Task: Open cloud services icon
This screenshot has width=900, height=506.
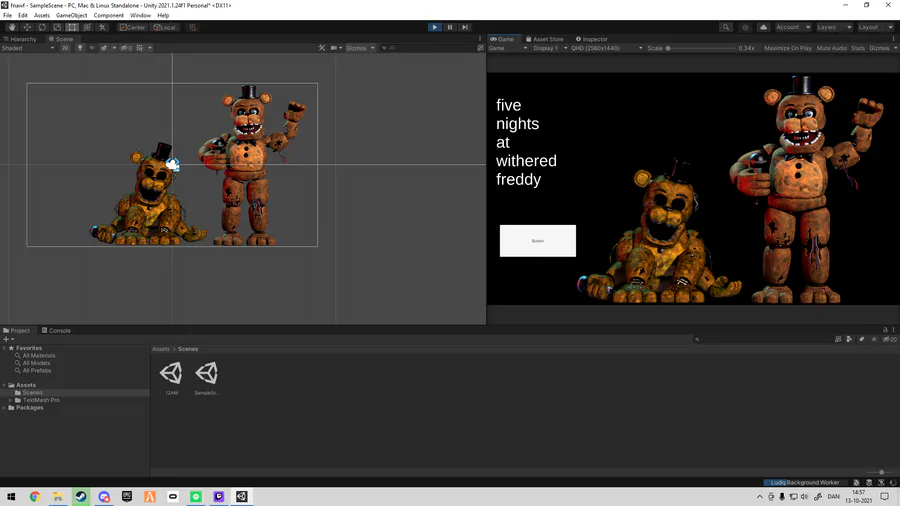Action: (x=763, y=27)
